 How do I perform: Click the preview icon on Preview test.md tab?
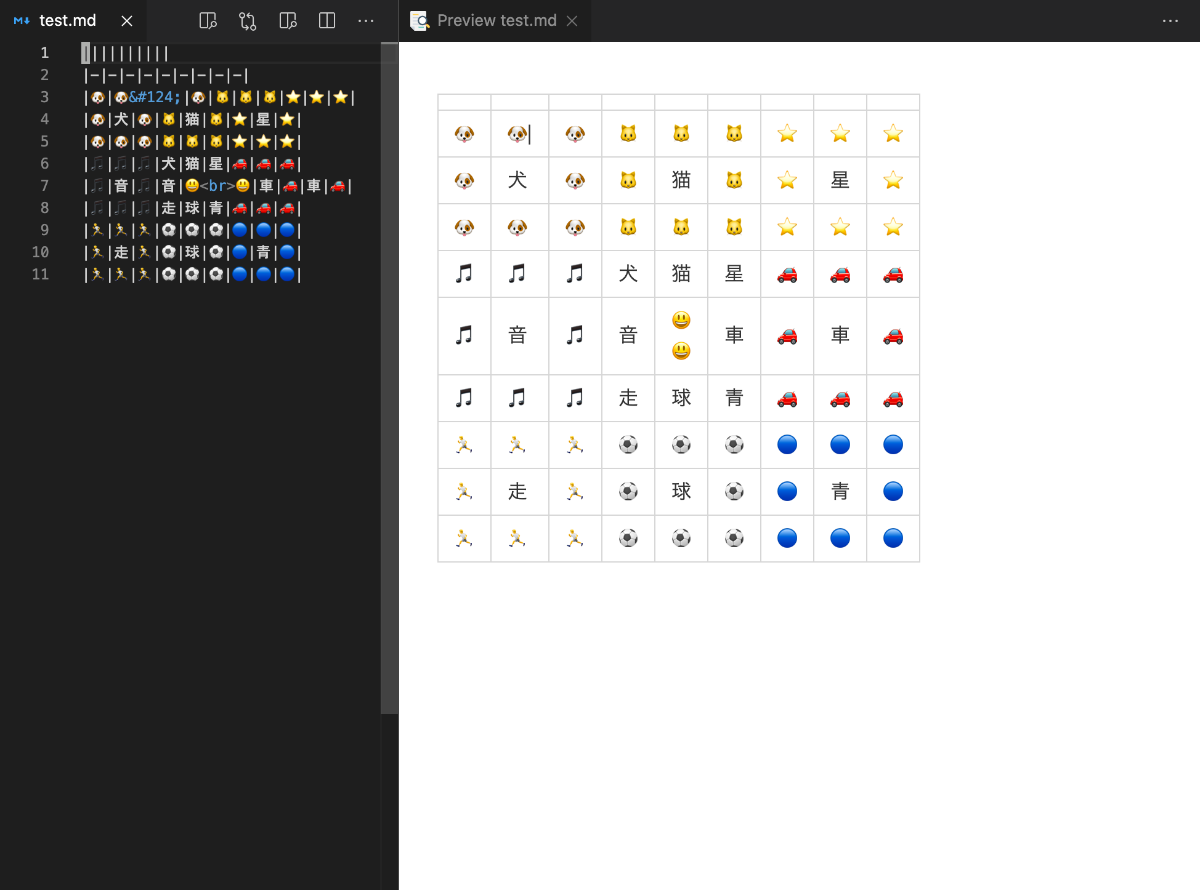[420, 21]
